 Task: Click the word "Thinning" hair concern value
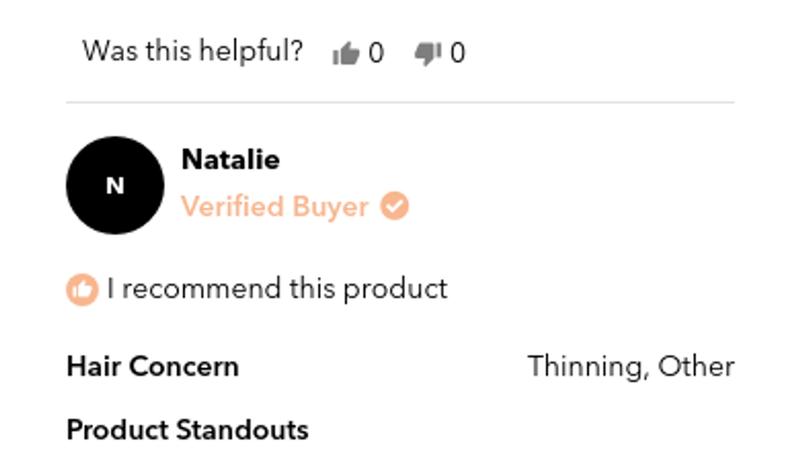585,366
